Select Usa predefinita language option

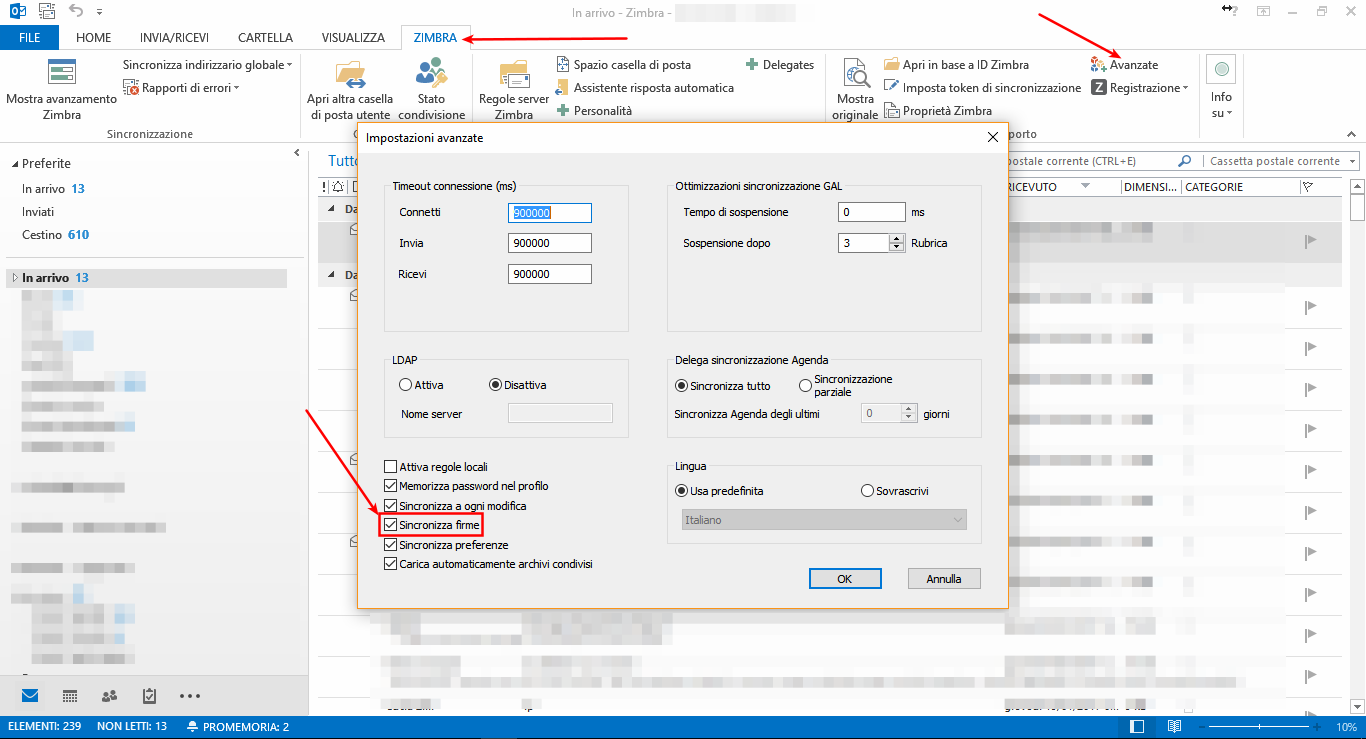coord(682,491)
